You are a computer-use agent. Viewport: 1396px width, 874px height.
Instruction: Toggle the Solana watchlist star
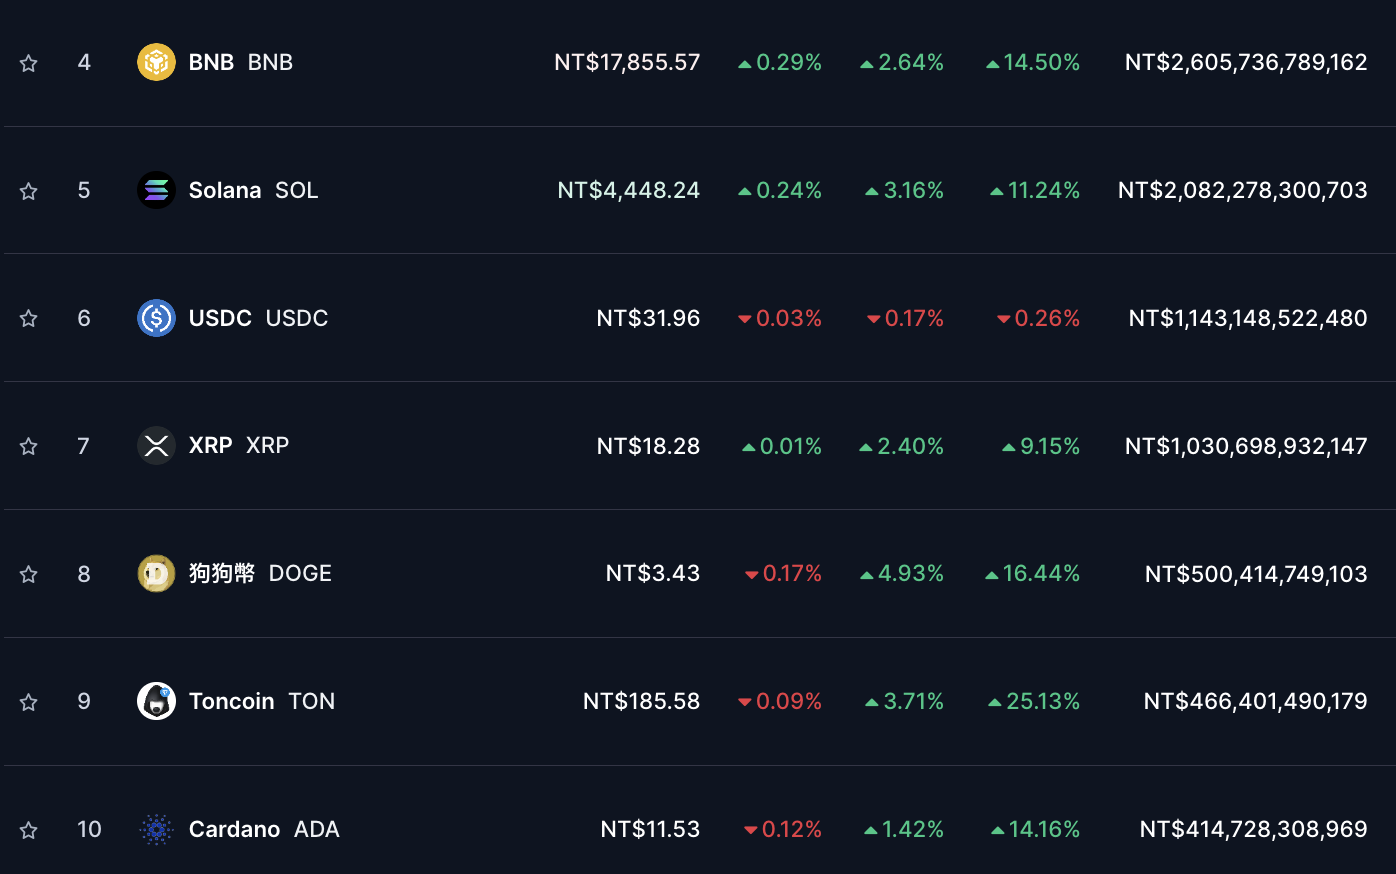coord(29,191)
